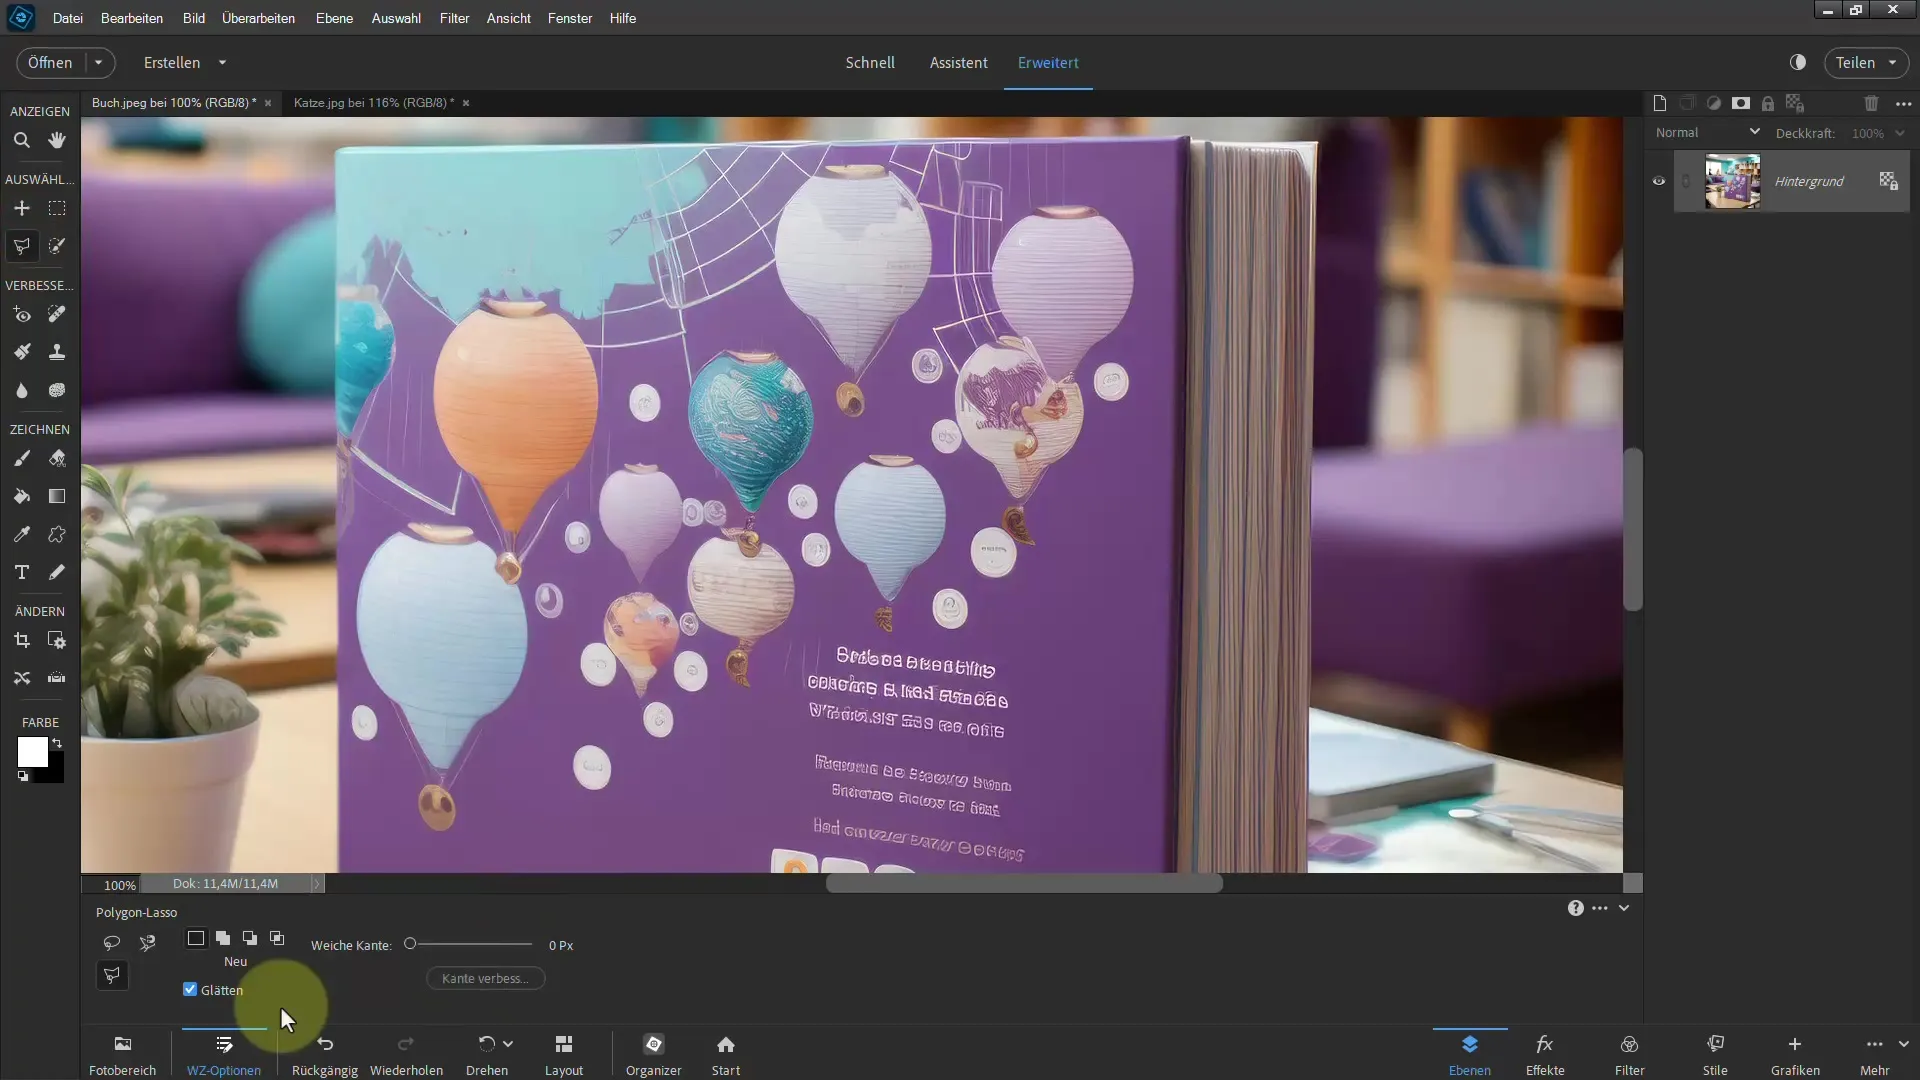1920x1080 pixels.
Task: Switch to regular Lasso tool option
Action: [111, 942]
